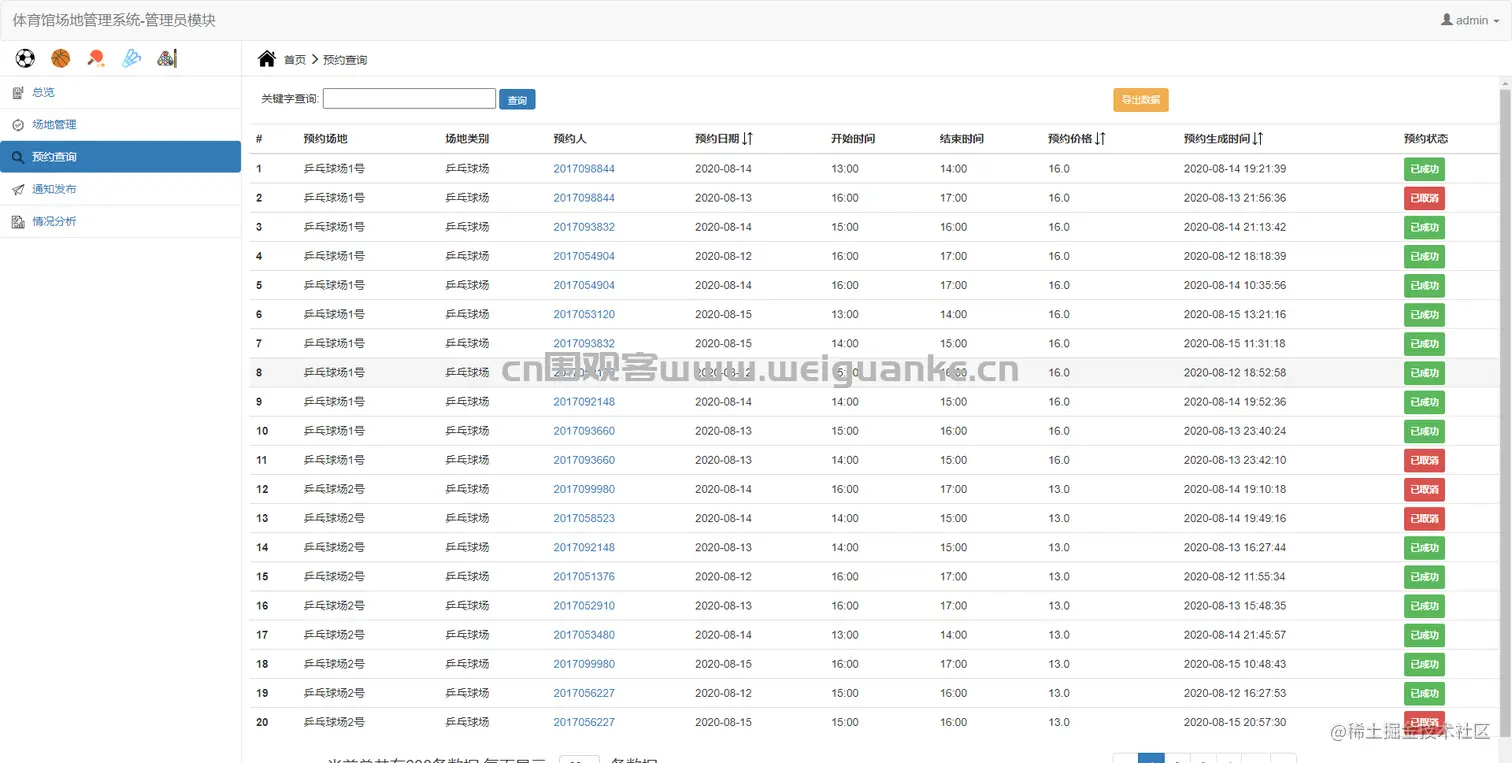Open user 2017058523 in row 13
Image resolution: width=1512 pixels, height=763 pixels.
click(x=584, y=518)
